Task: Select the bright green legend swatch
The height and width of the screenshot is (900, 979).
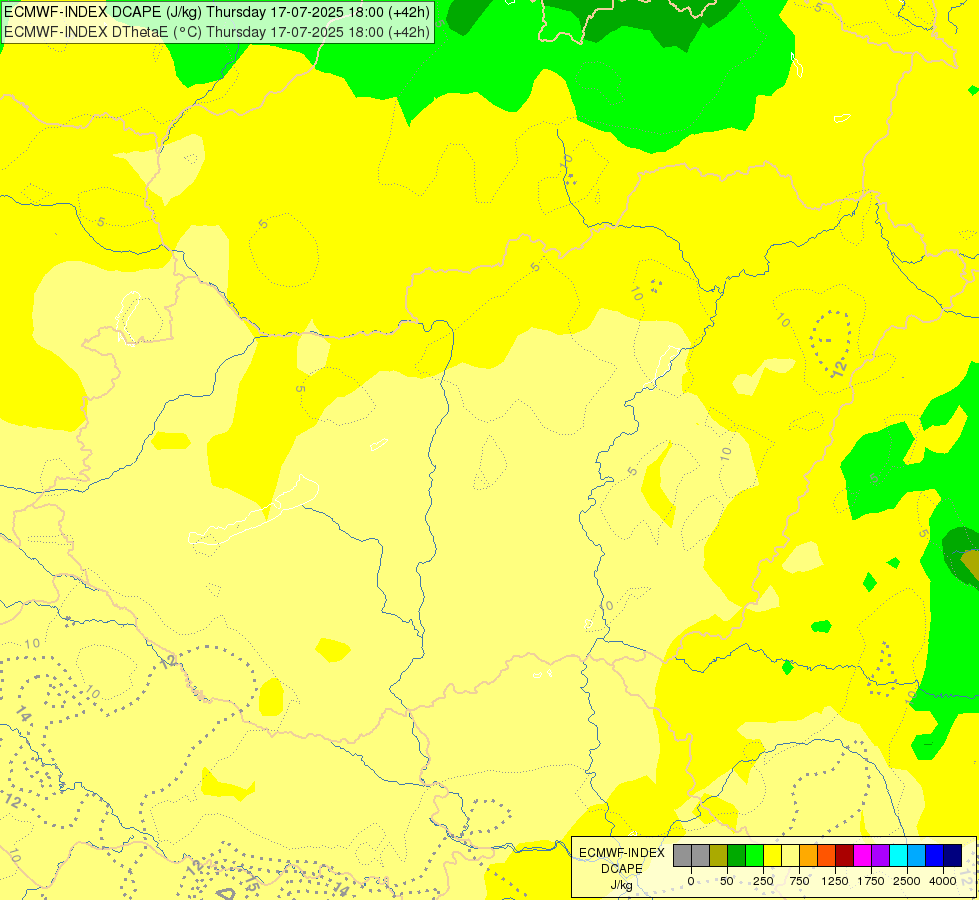Action: click(754, 855)
